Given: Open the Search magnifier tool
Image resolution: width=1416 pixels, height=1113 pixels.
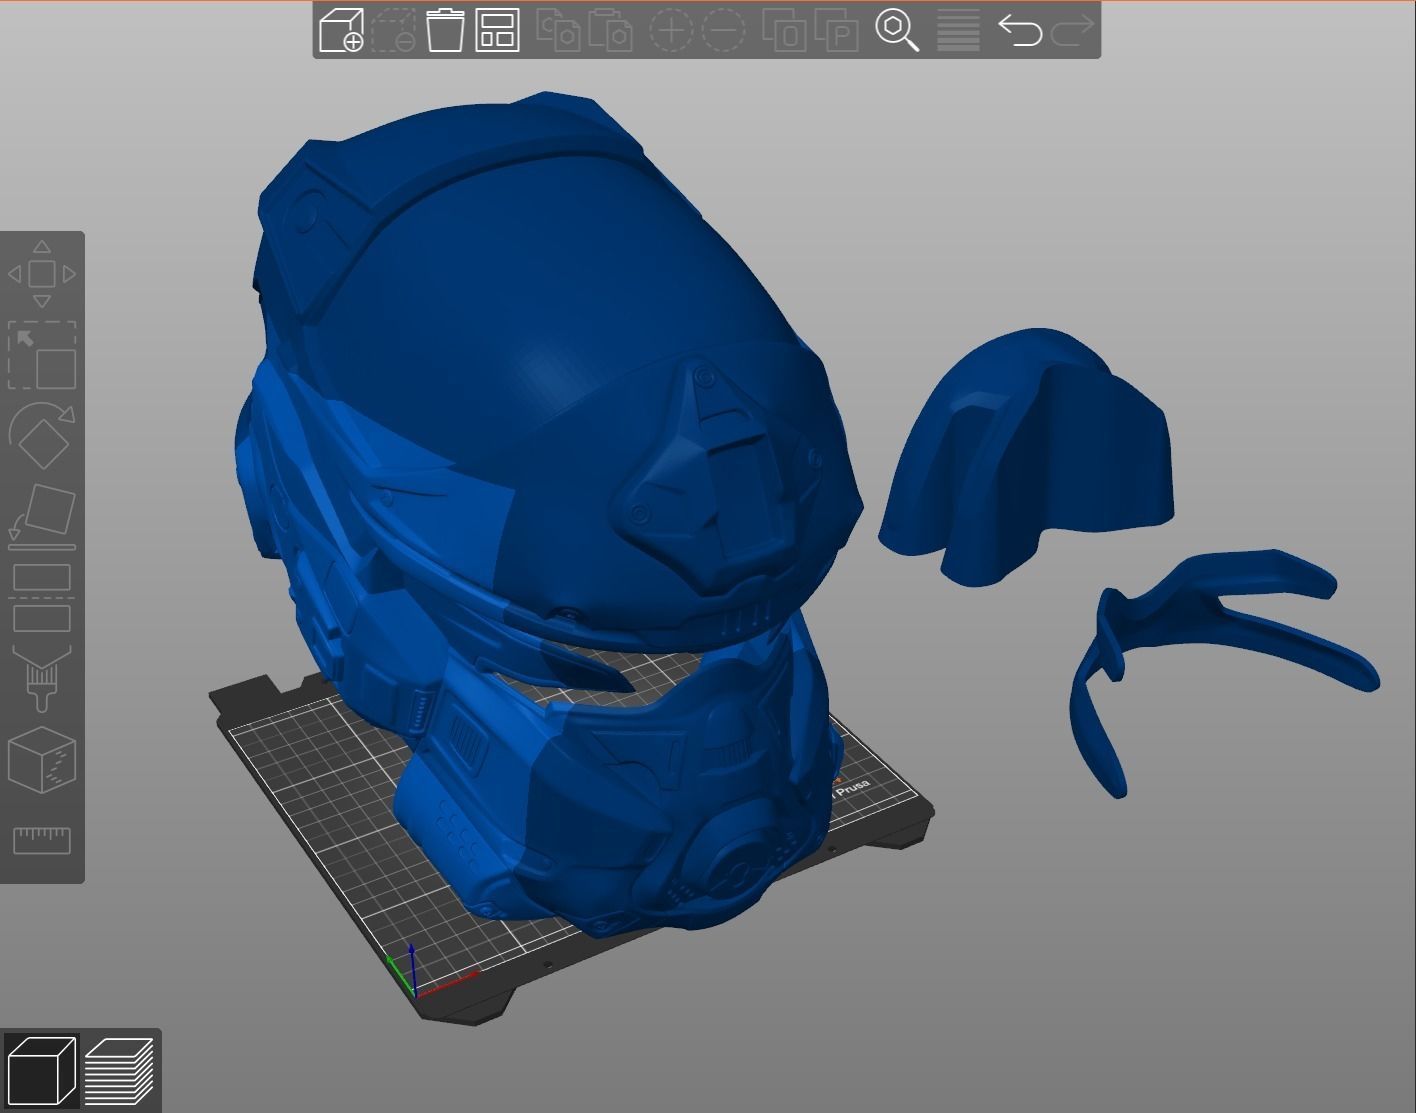Looking at the screenshot, I should 897,30.
